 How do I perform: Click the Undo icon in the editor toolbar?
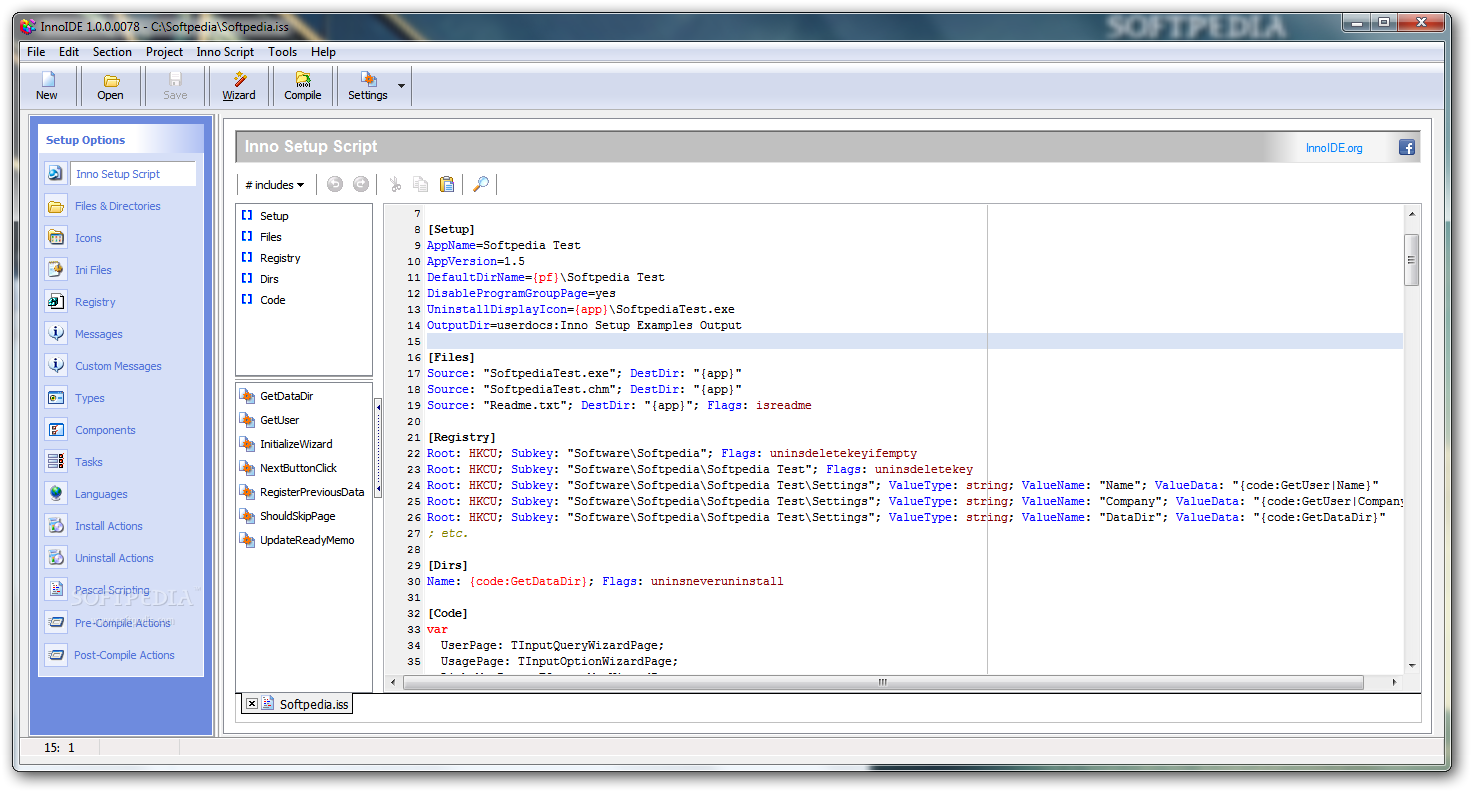(x=335, y=184)
